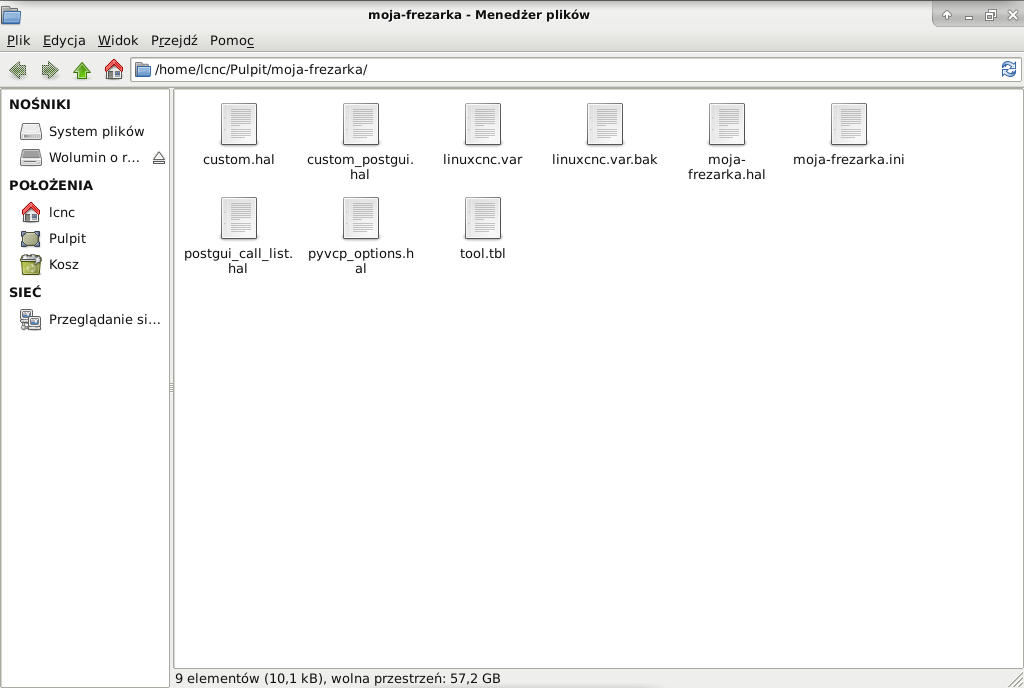The height and width of the screenshot is (688, 1024).
Task: Open the custom_postgui.hal file
Action: pos(360,124)
